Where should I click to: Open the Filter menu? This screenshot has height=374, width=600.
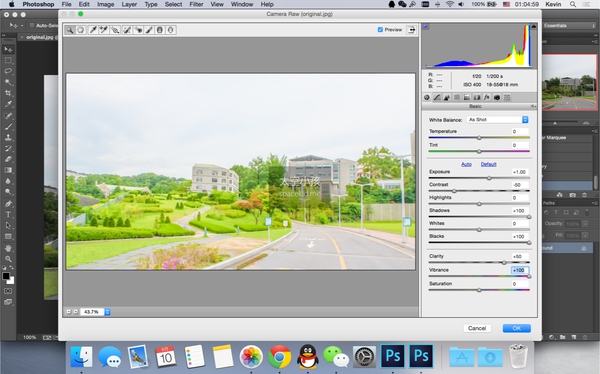pos(196,4)
